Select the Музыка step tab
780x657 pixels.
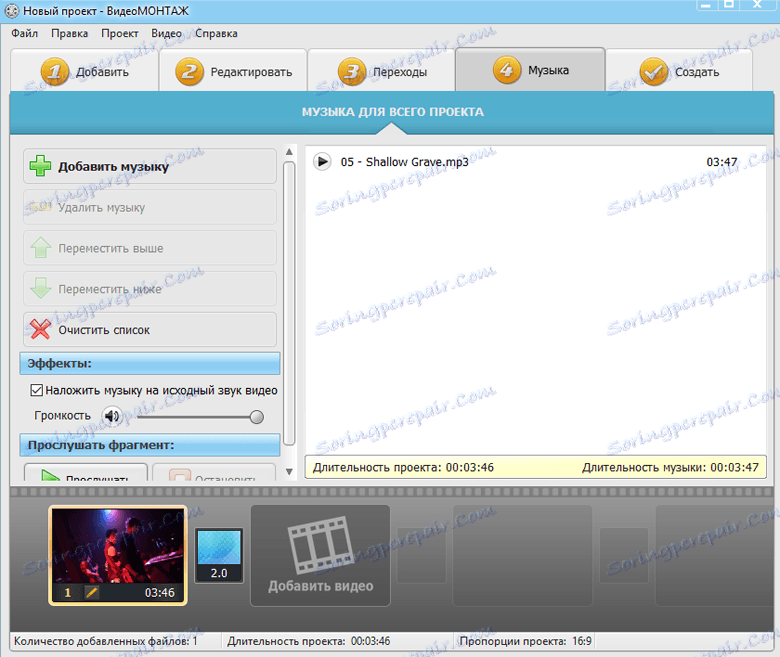[x=530, y=70]
